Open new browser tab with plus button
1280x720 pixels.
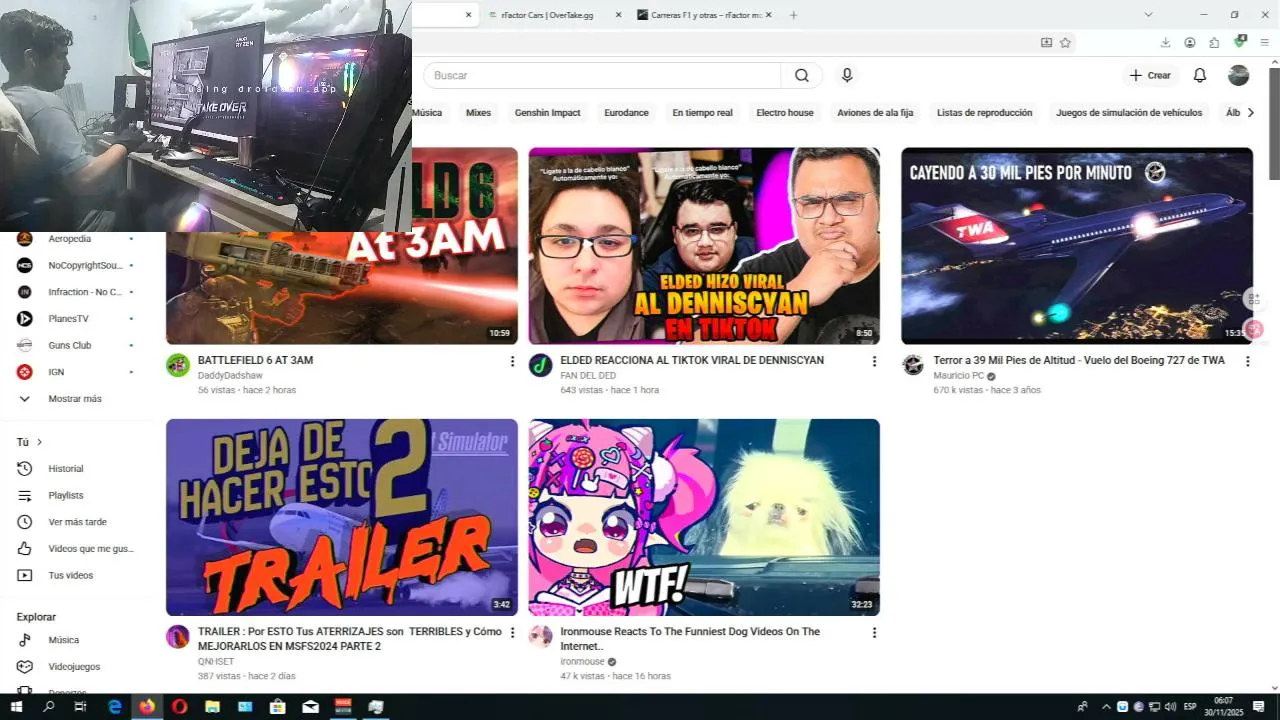[x=793, y=15]
